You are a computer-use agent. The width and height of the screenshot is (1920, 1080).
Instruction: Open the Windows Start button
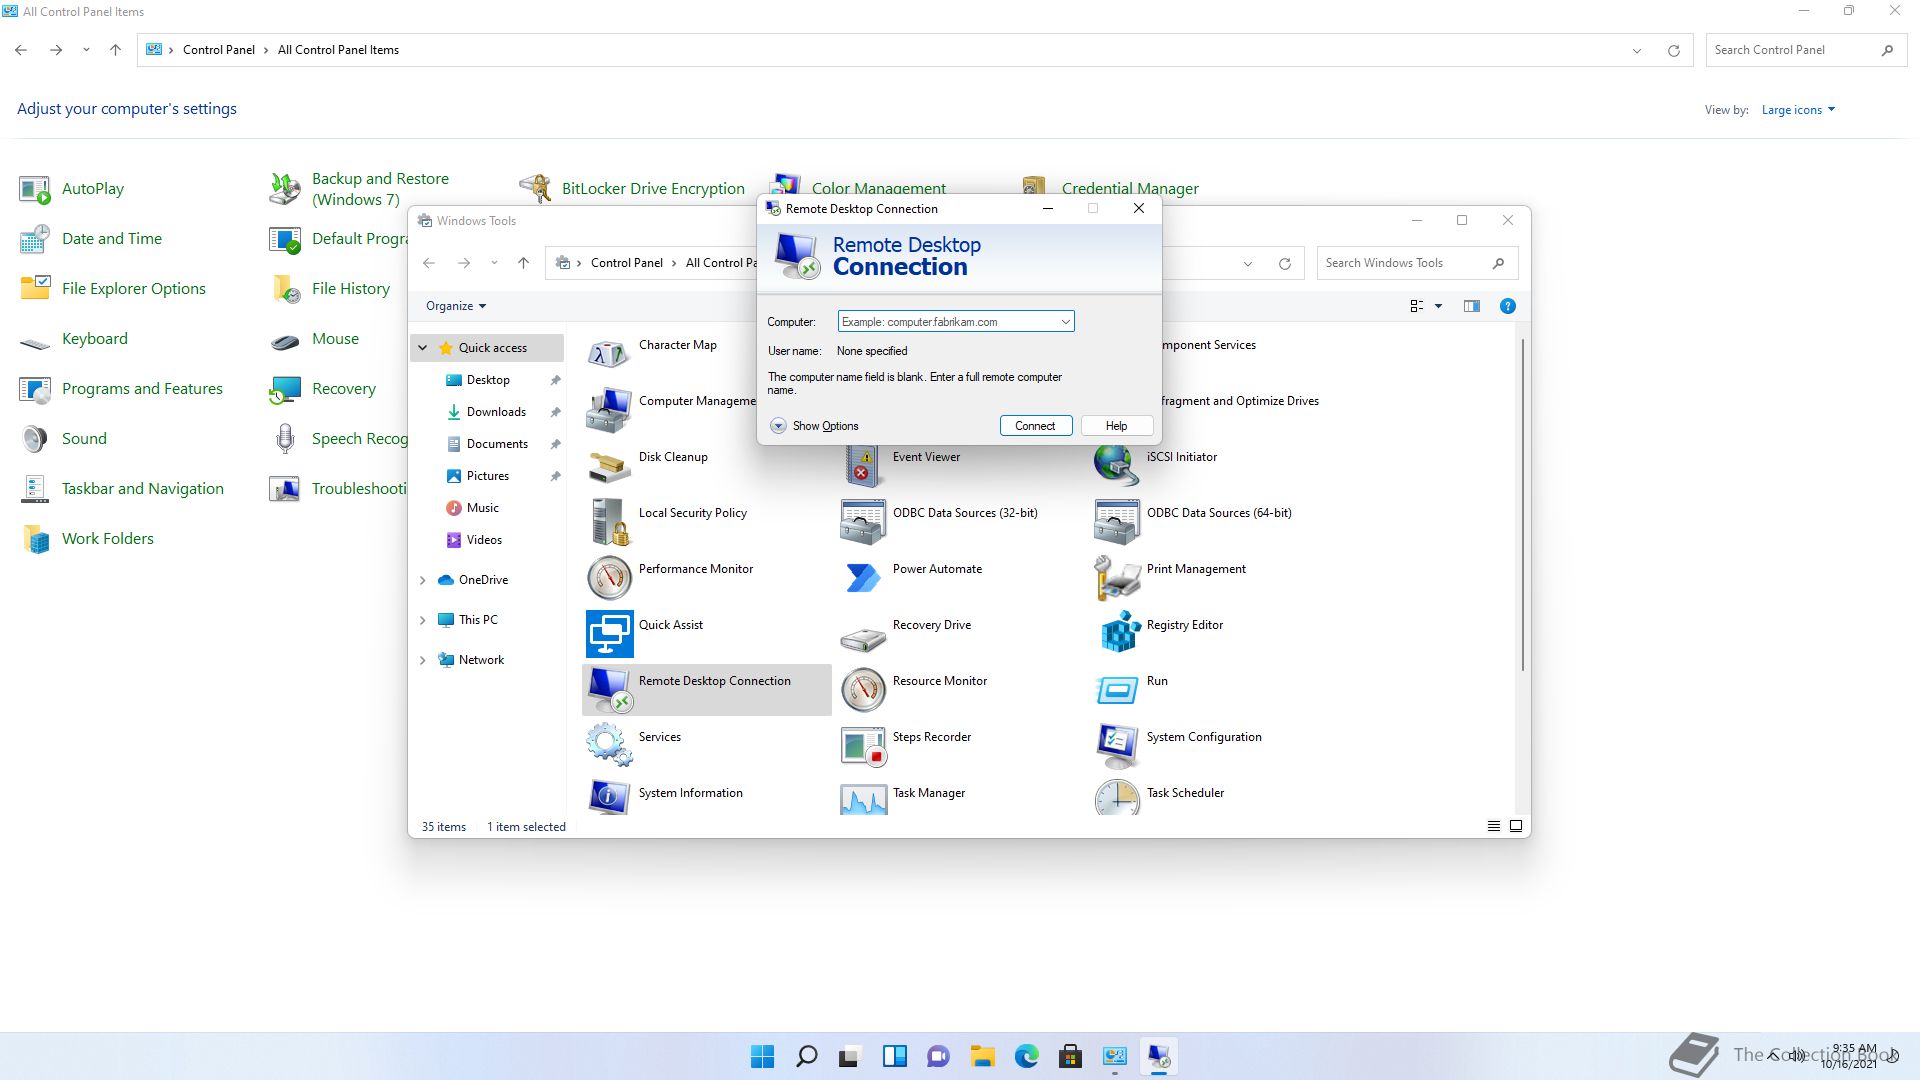(762, 1056)
